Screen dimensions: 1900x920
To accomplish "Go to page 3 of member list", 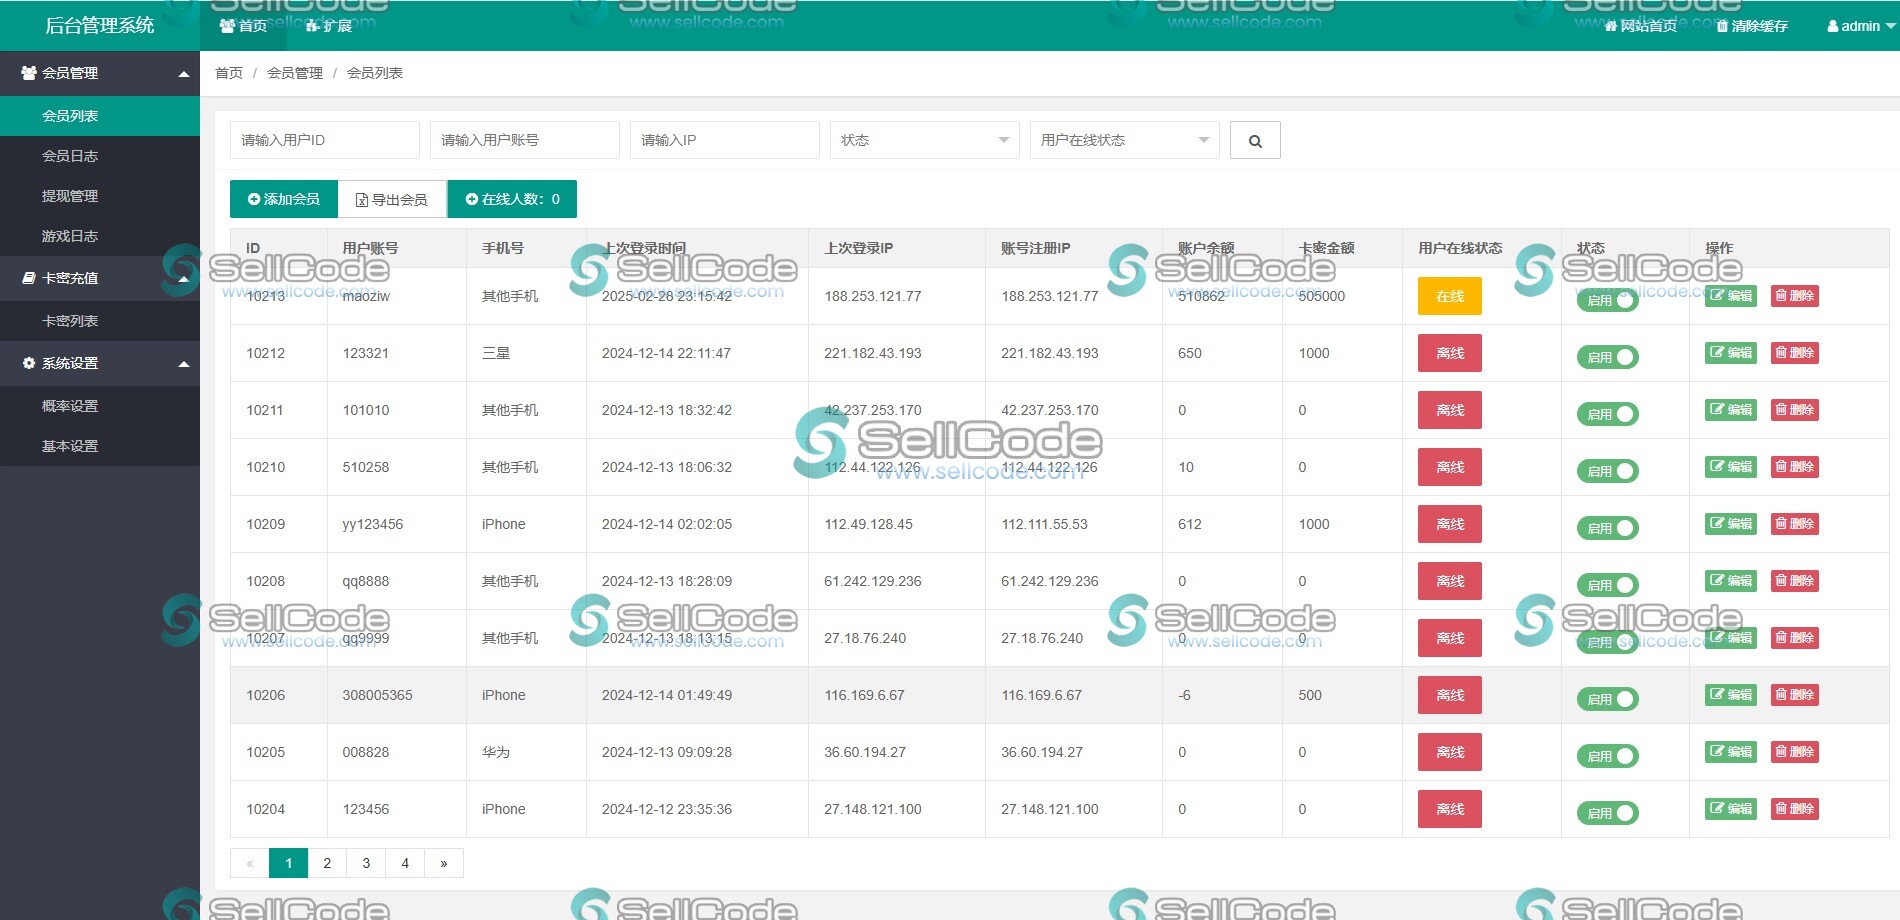I will 365,862.
